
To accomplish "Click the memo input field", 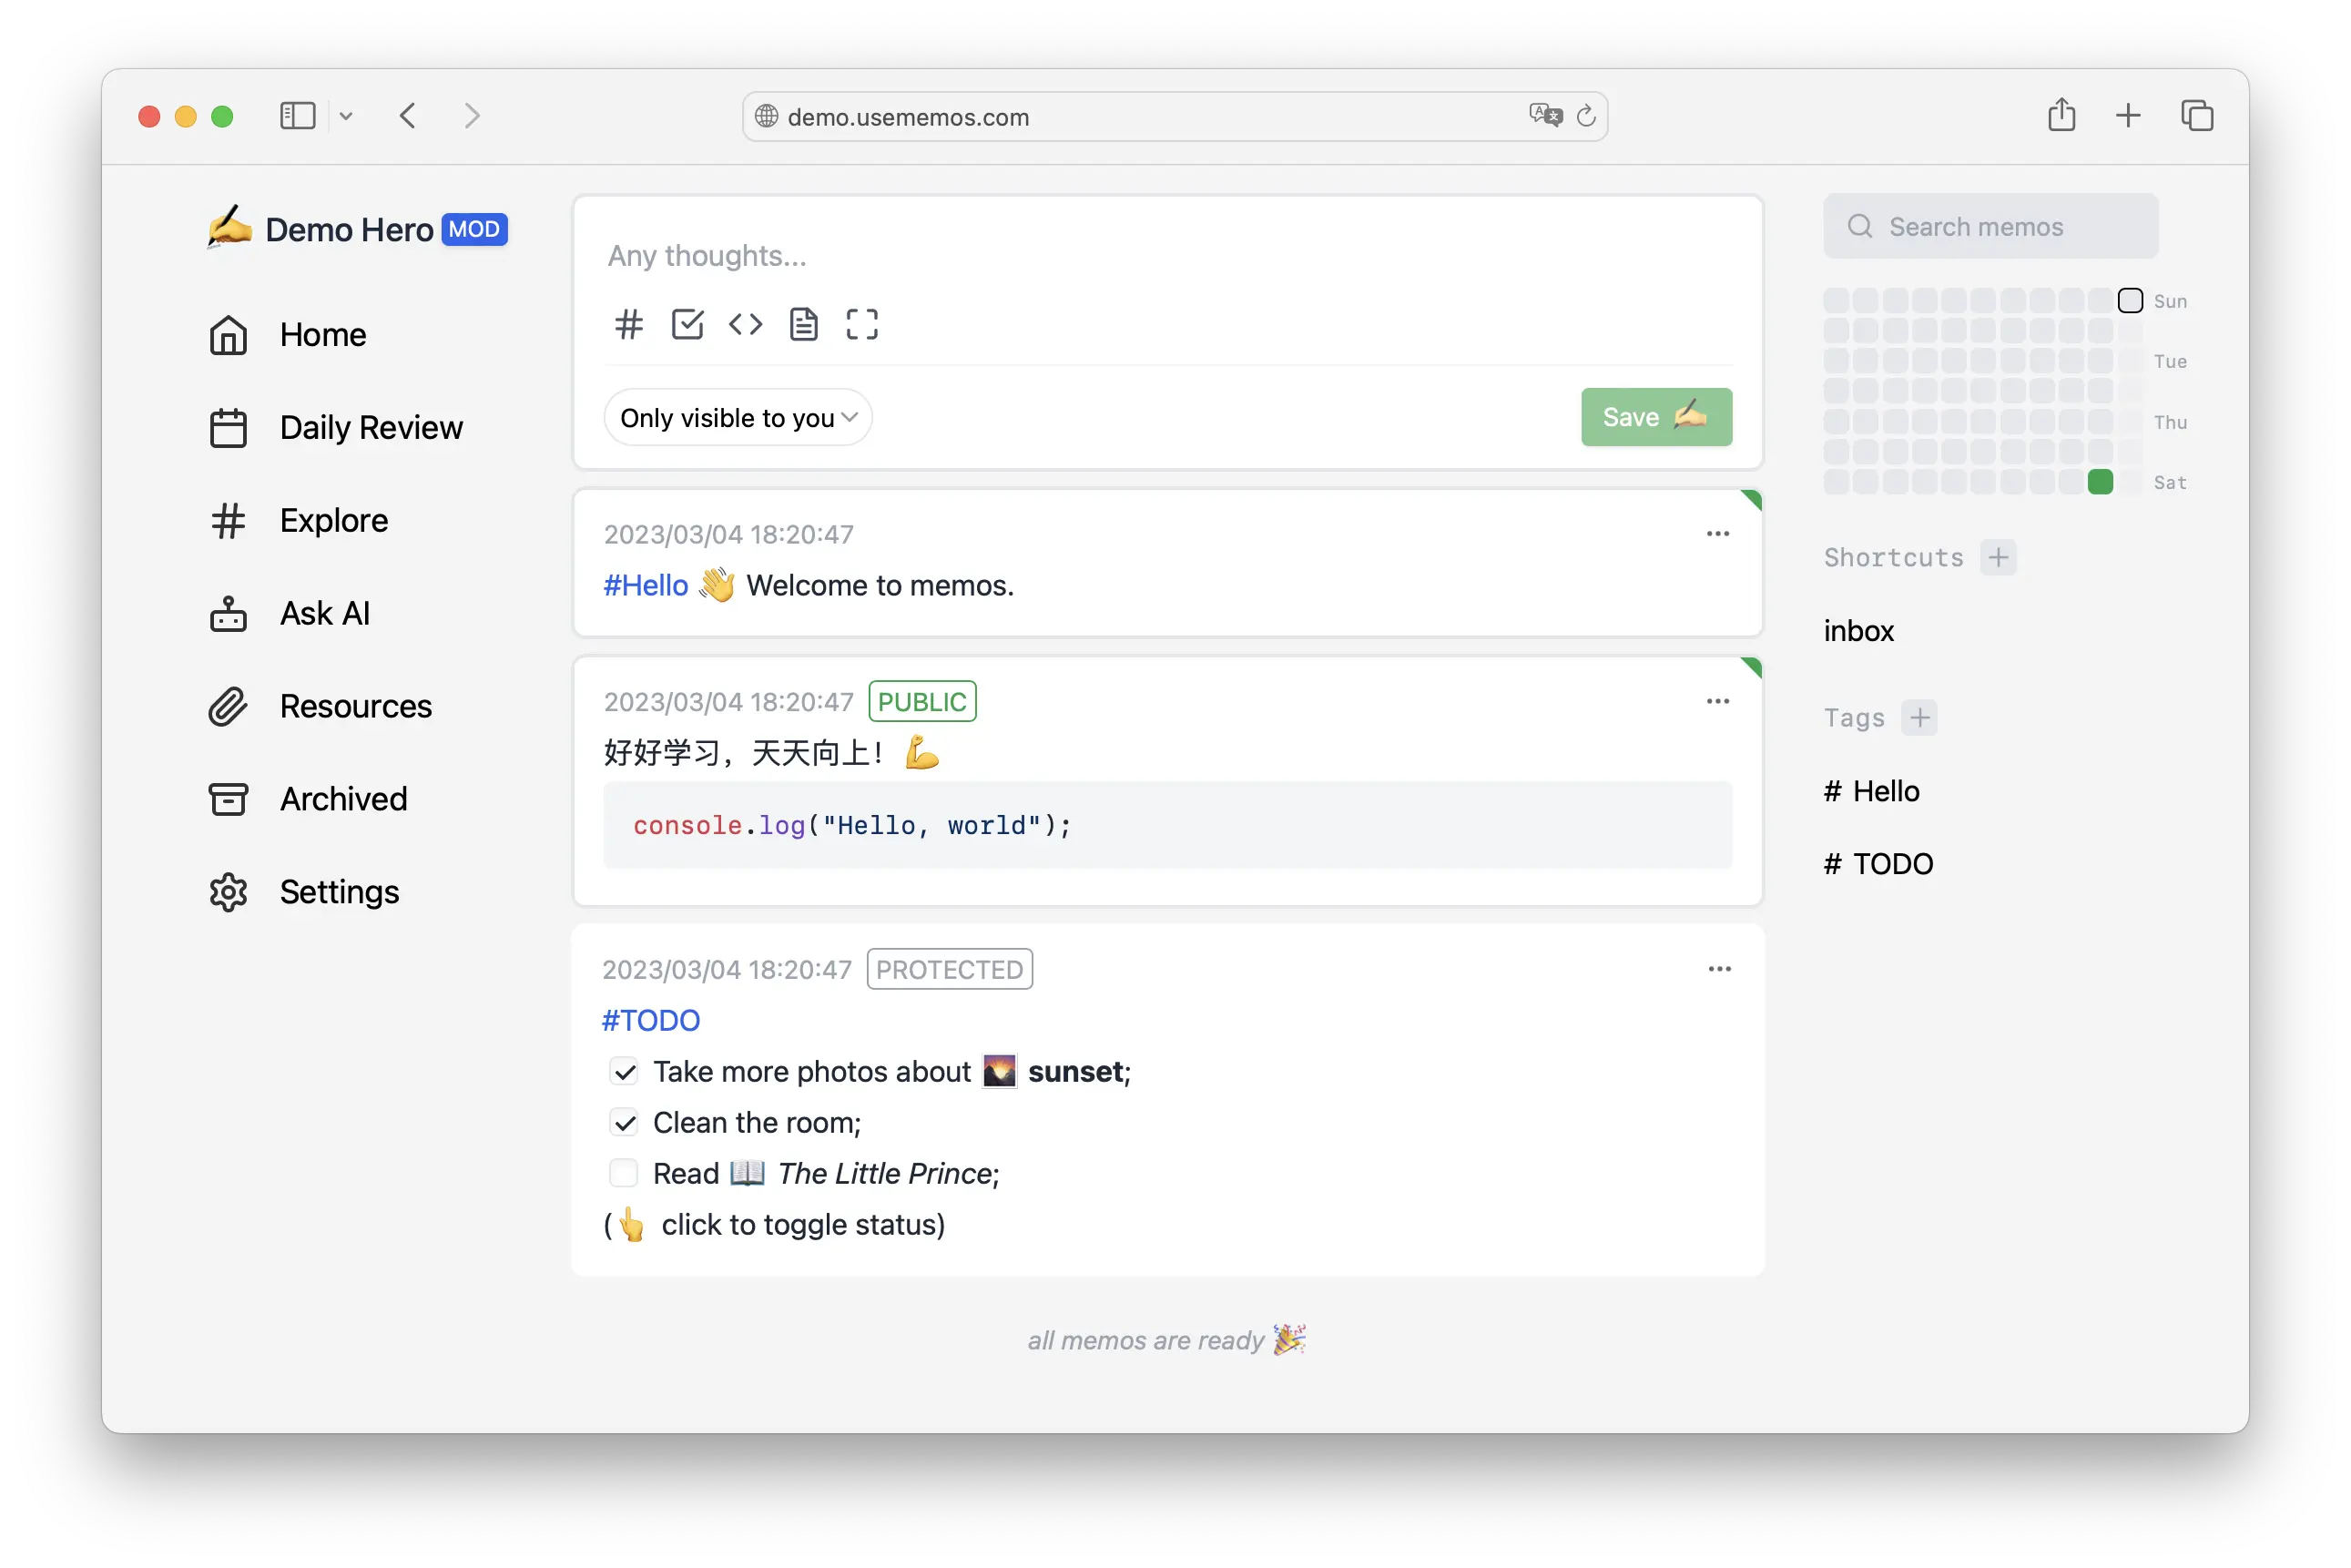I will pyautogui.click(x=1166, y=254).
